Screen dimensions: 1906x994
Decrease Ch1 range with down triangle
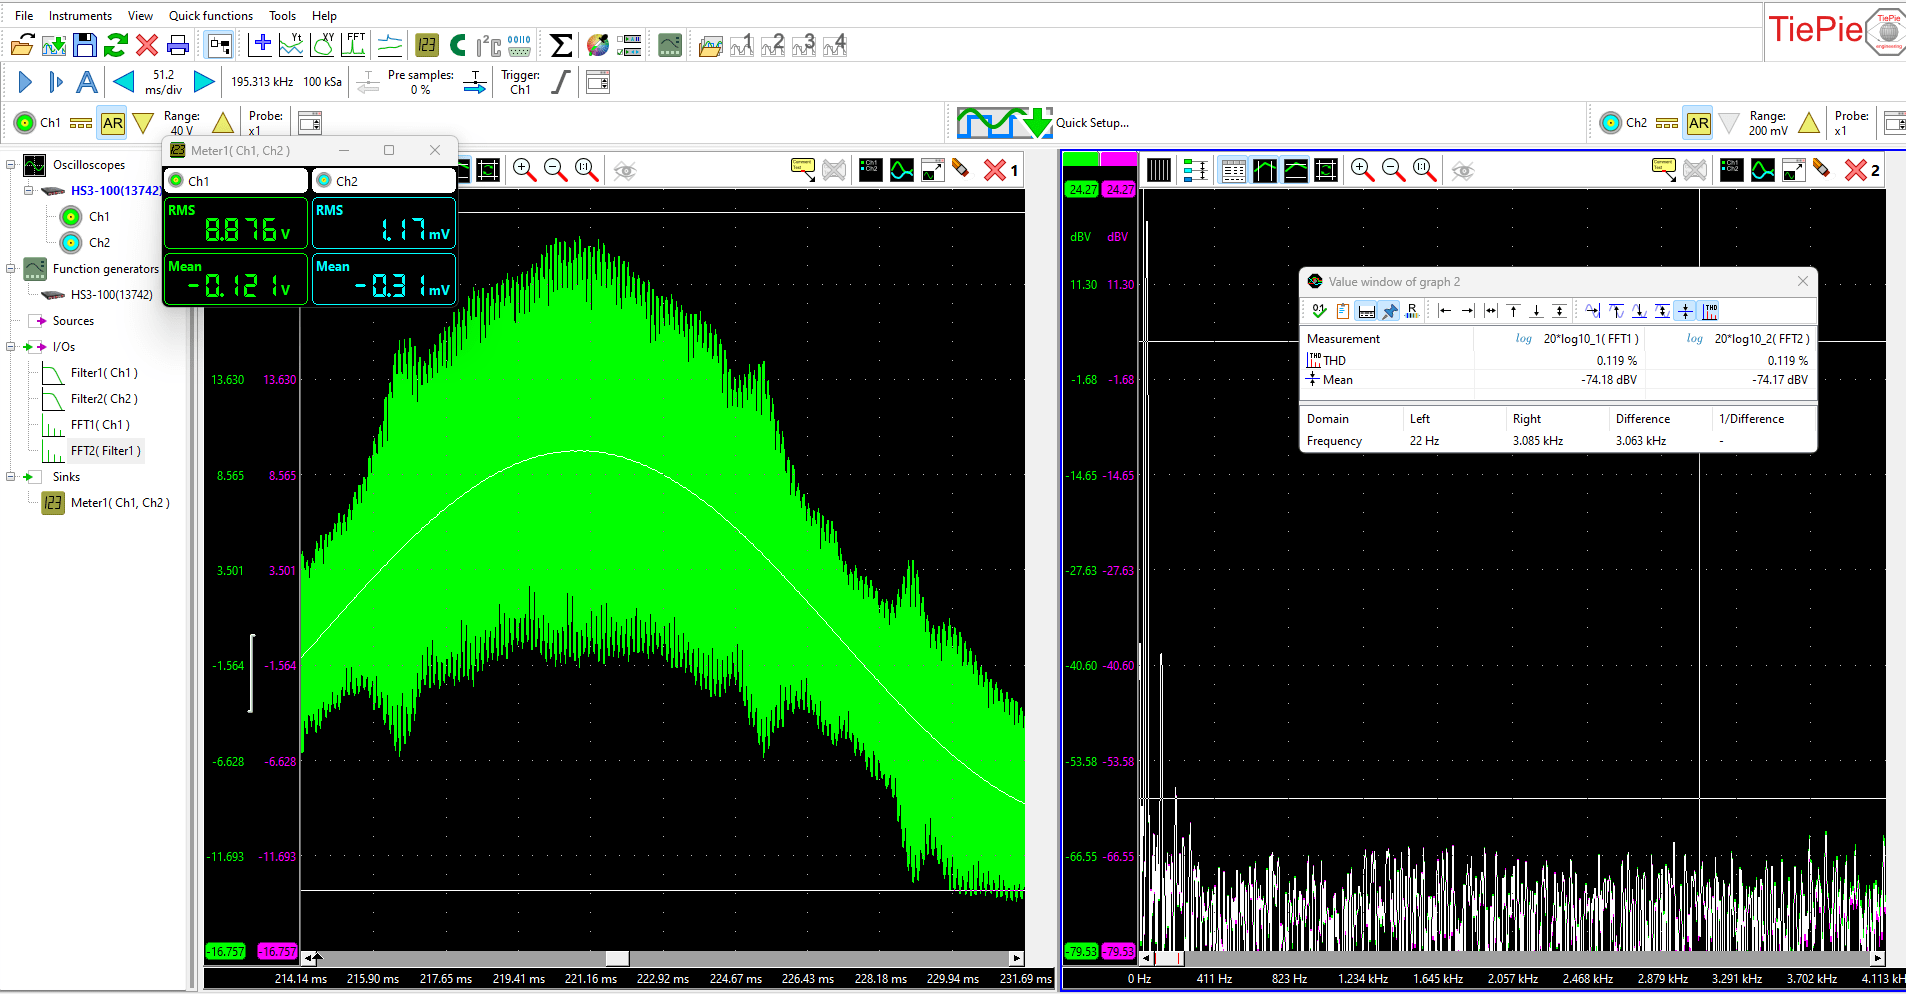point(143,123)
